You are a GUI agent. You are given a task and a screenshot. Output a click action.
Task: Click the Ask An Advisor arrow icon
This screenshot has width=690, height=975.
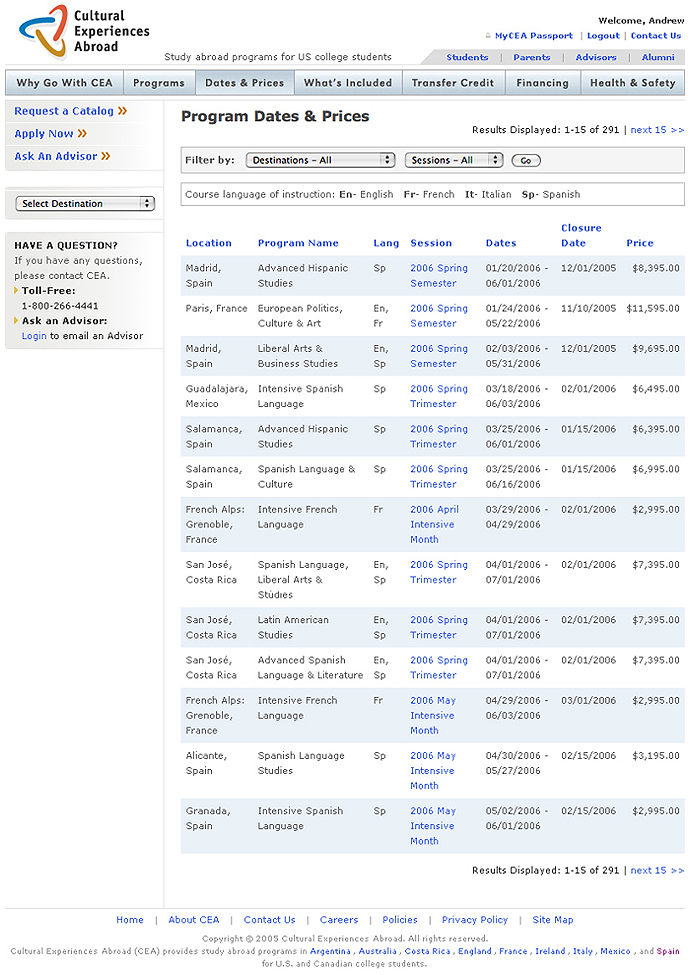[105, 156]
